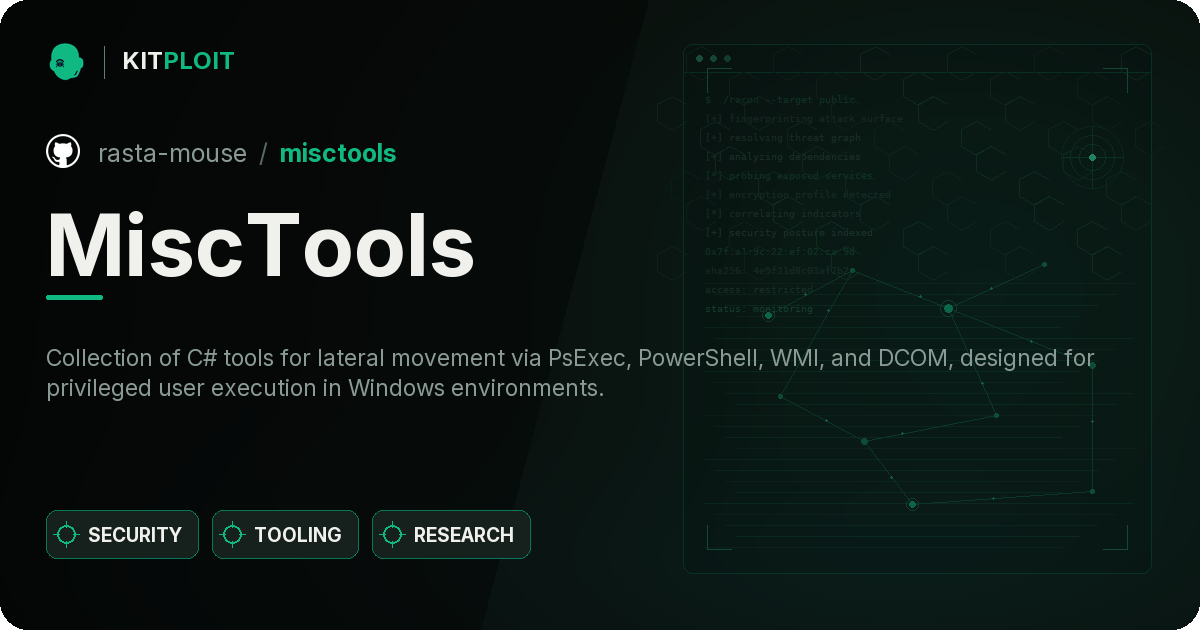Click the GitHub octocat icon
Viewport: 1200px width, 630px height.
tap(63, 152)
